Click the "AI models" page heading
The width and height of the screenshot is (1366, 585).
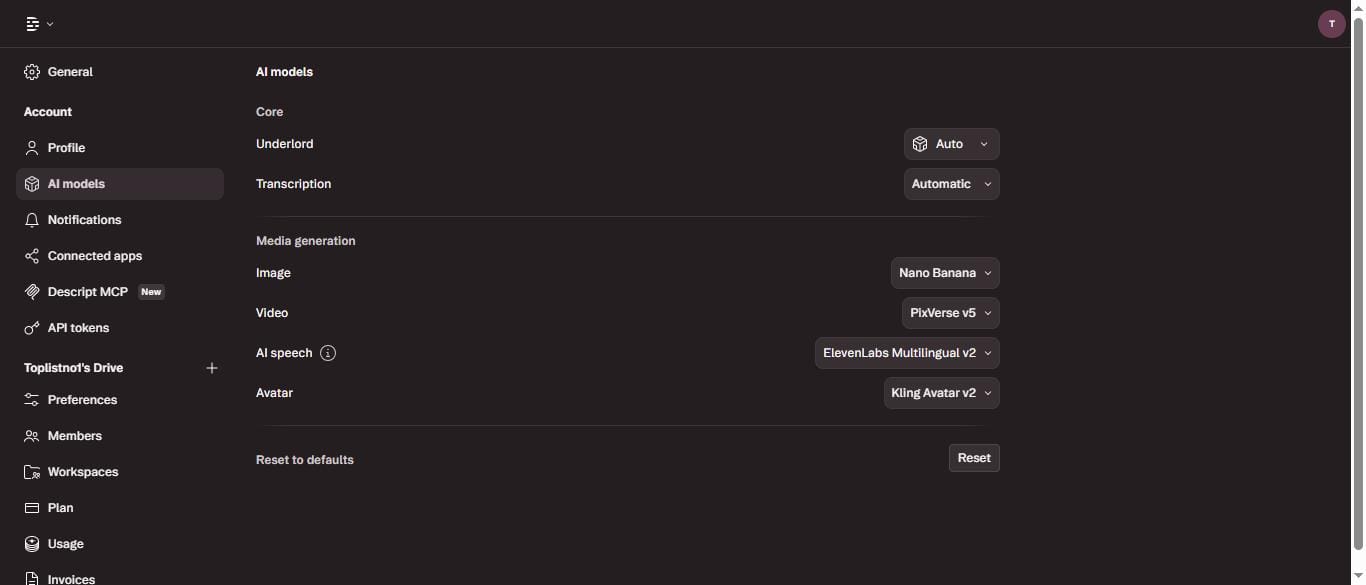(x=285, y=72)
